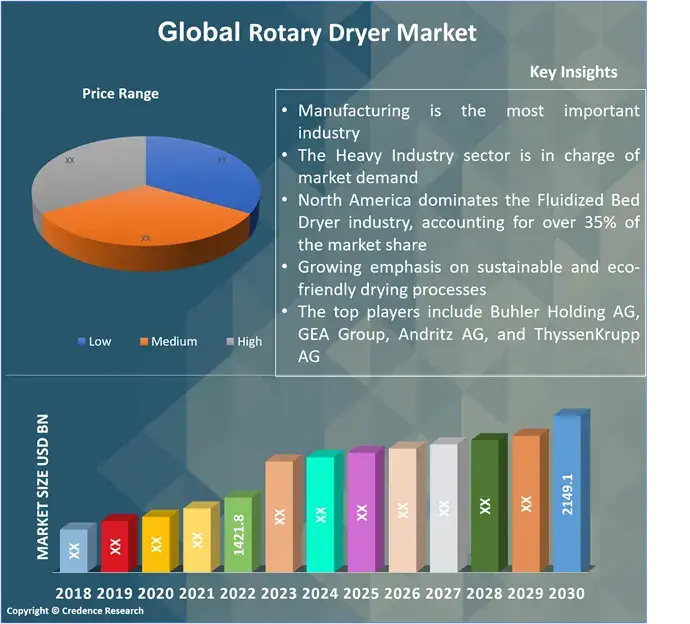The height and width of the screenshot is (624, 690).
Task: Click the Price Range chart title
Action: [120, 94]
